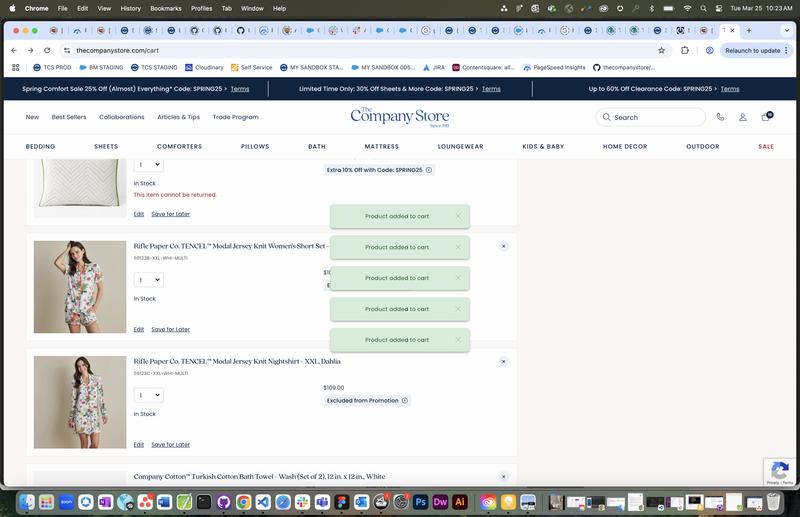This screenshot has width=800, height=517.
Task: Click the account profile icon
Action: [743, 117]
